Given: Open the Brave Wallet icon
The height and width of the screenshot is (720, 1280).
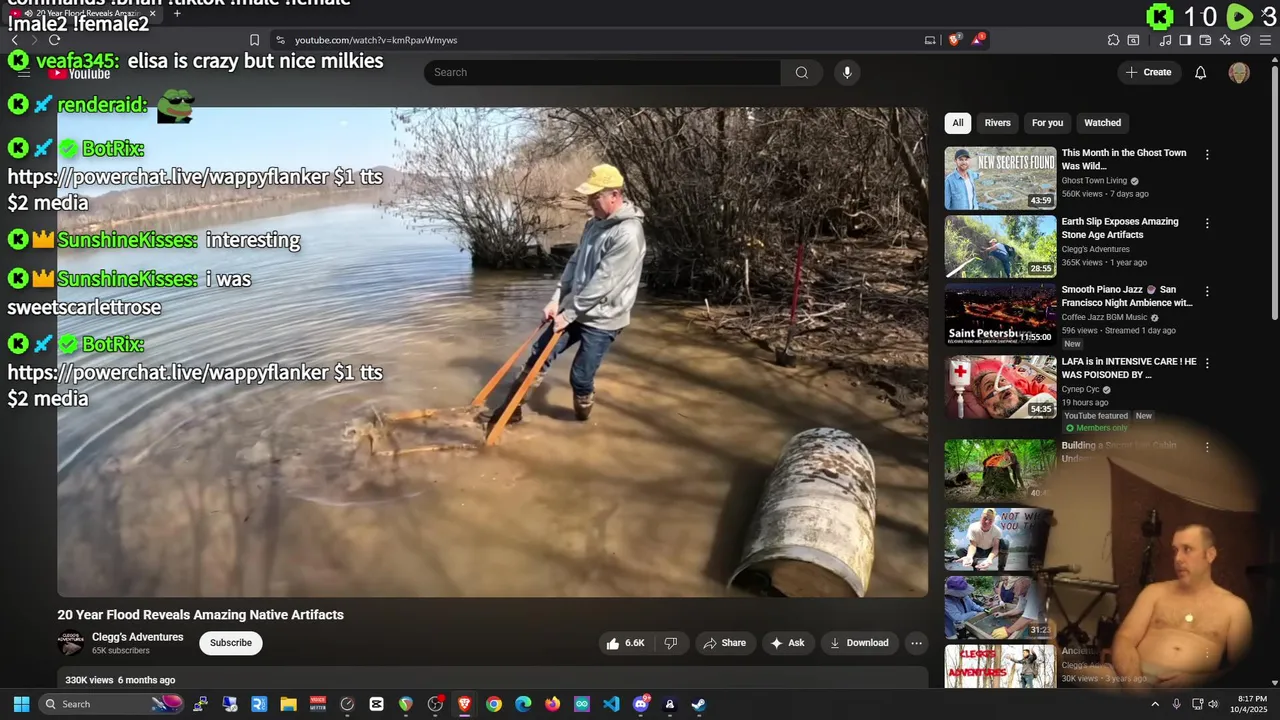Looking at the screenshot, I should pos(1205,40).
